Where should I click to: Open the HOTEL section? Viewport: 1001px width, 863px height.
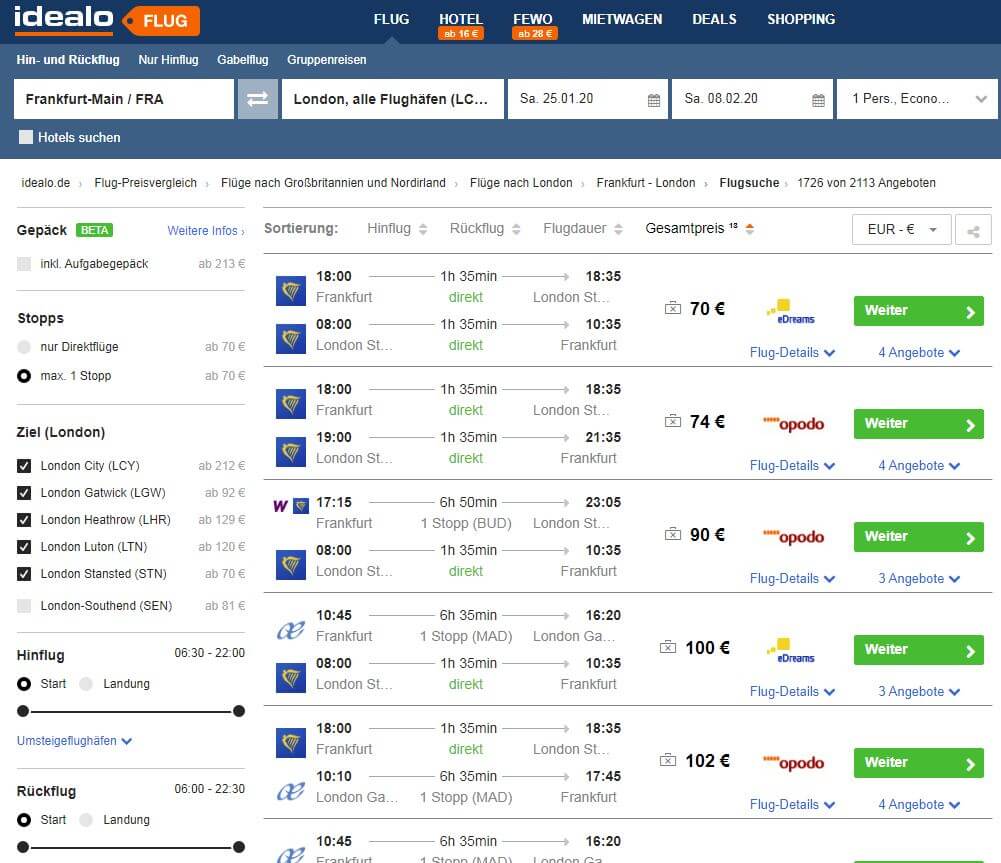[x=461, y=19]
